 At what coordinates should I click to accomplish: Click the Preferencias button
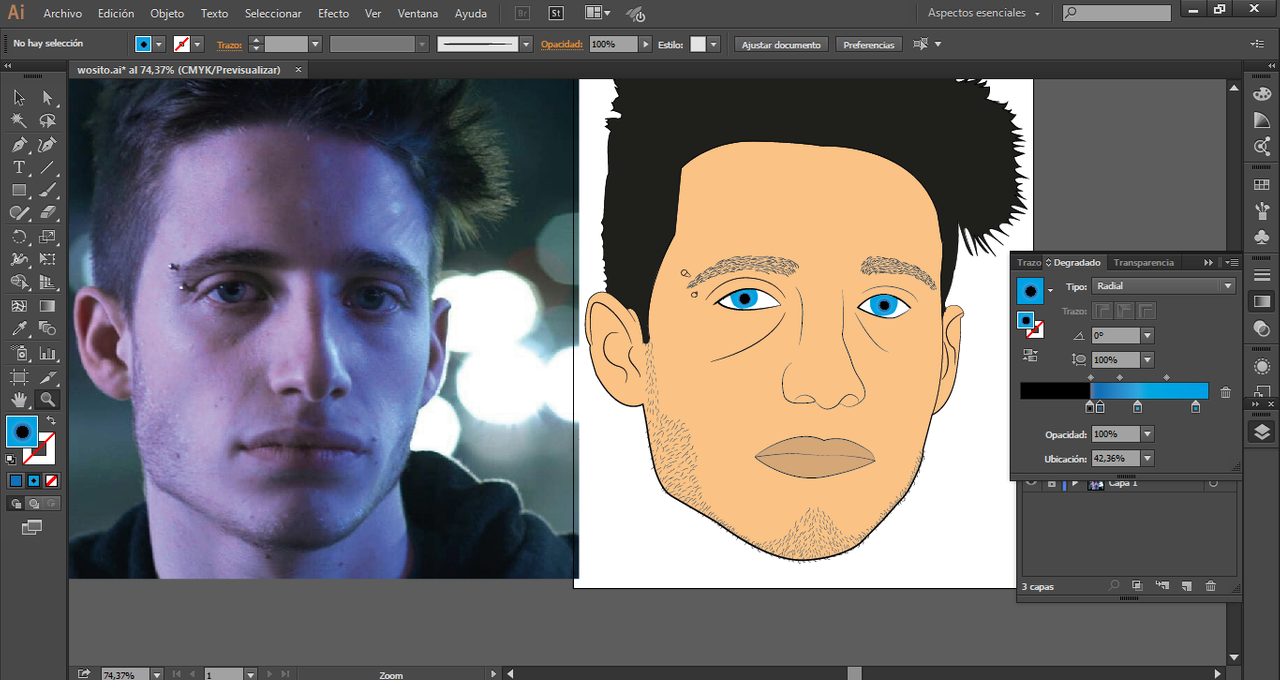pyautogui.click(x=868, y=44)
